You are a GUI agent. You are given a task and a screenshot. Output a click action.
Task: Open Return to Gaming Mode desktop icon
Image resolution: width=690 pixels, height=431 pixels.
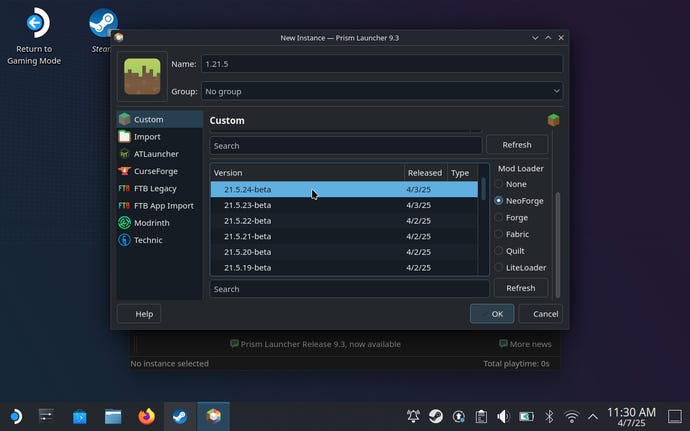coord(34,36)
